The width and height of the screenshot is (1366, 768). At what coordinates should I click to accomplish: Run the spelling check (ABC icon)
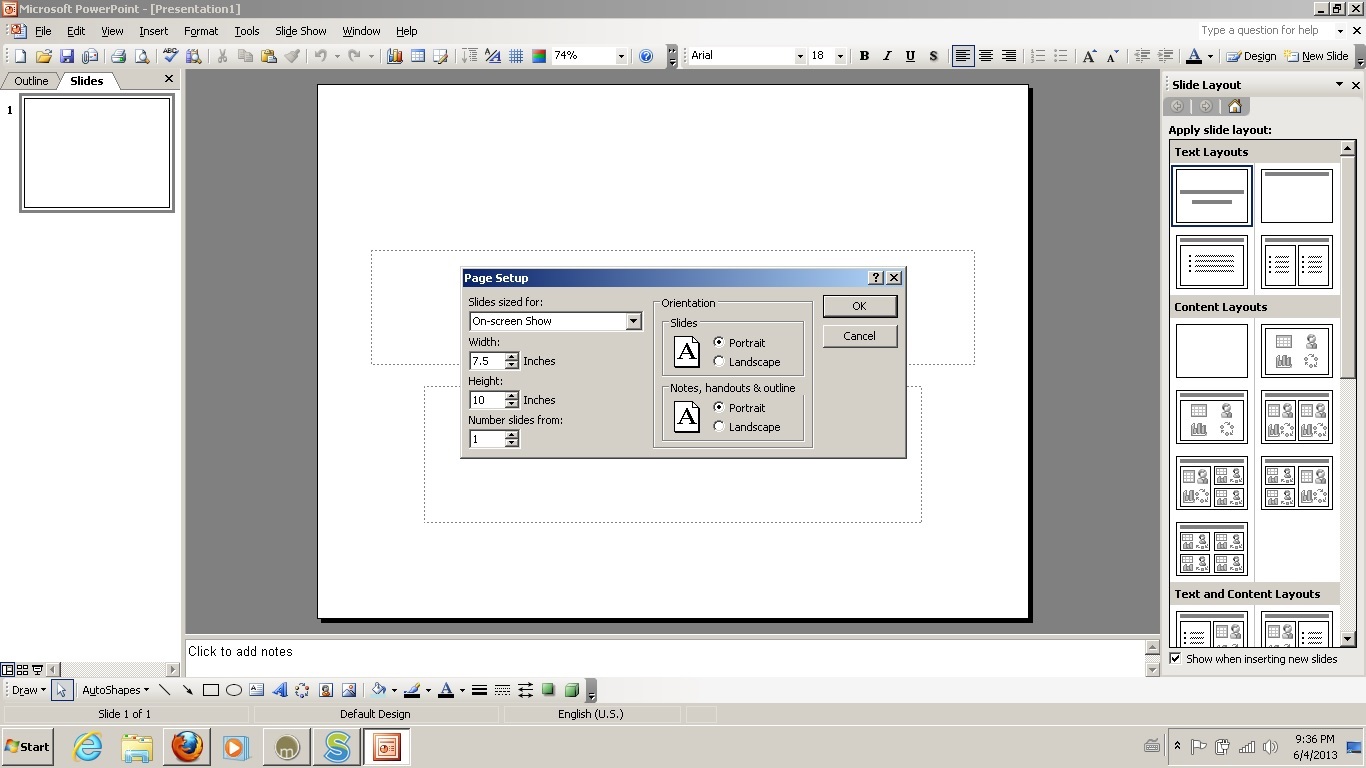tap(170, 56)
